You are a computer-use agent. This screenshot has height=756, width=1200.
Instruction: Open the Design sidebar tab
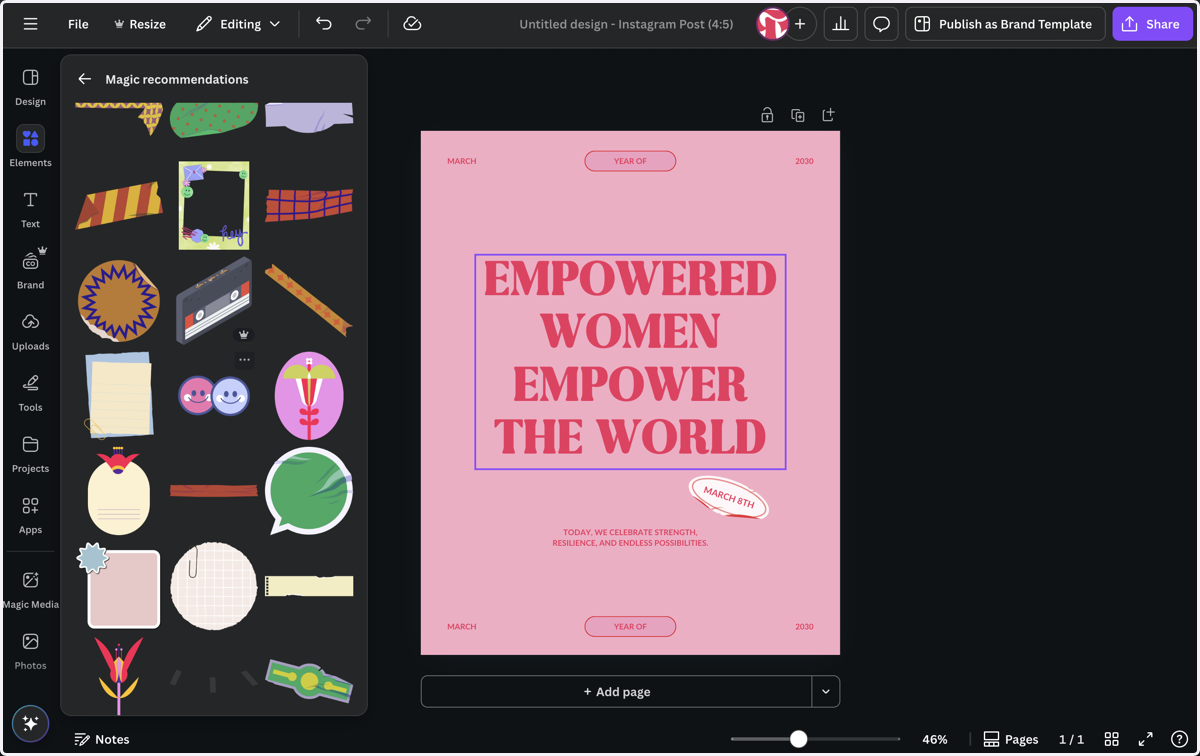pos(30,87)
